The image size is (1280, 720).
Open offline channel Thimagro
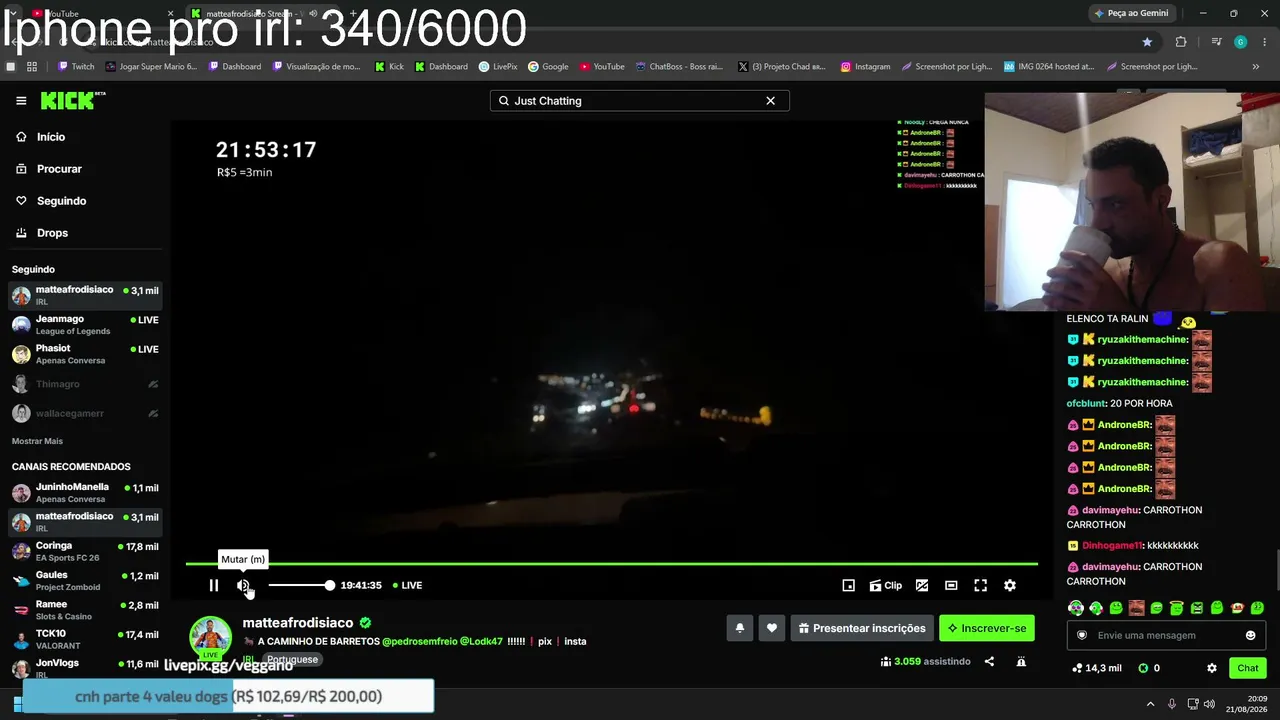(x=85, y=384)
